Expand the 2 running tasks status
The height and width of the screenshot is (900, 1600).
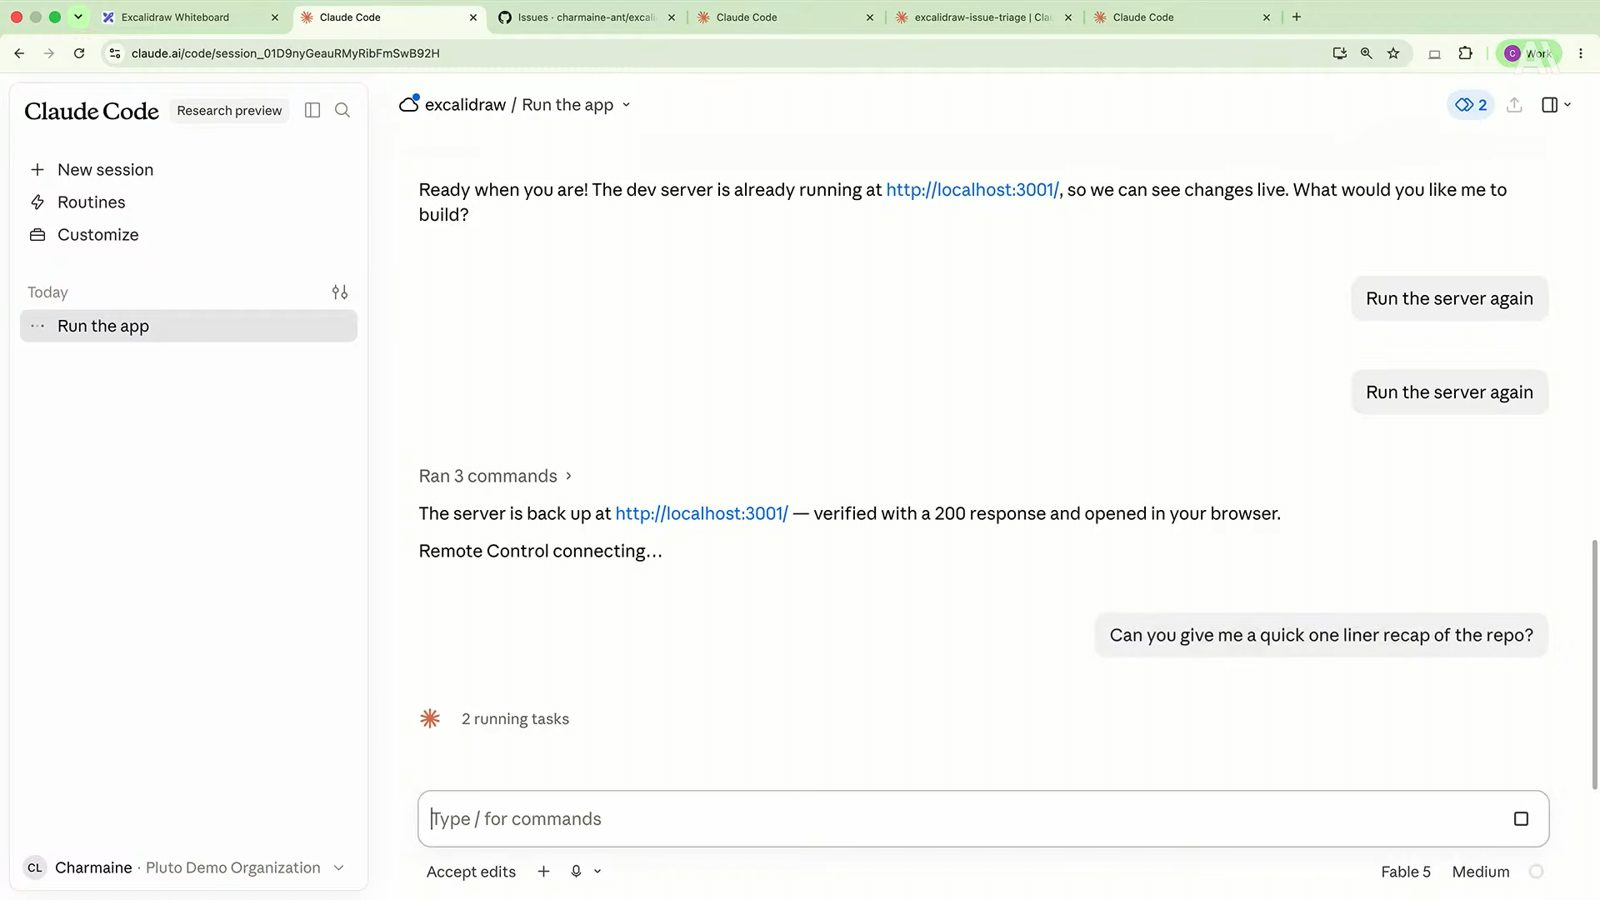pyautogui.click(x=515, y=719)
